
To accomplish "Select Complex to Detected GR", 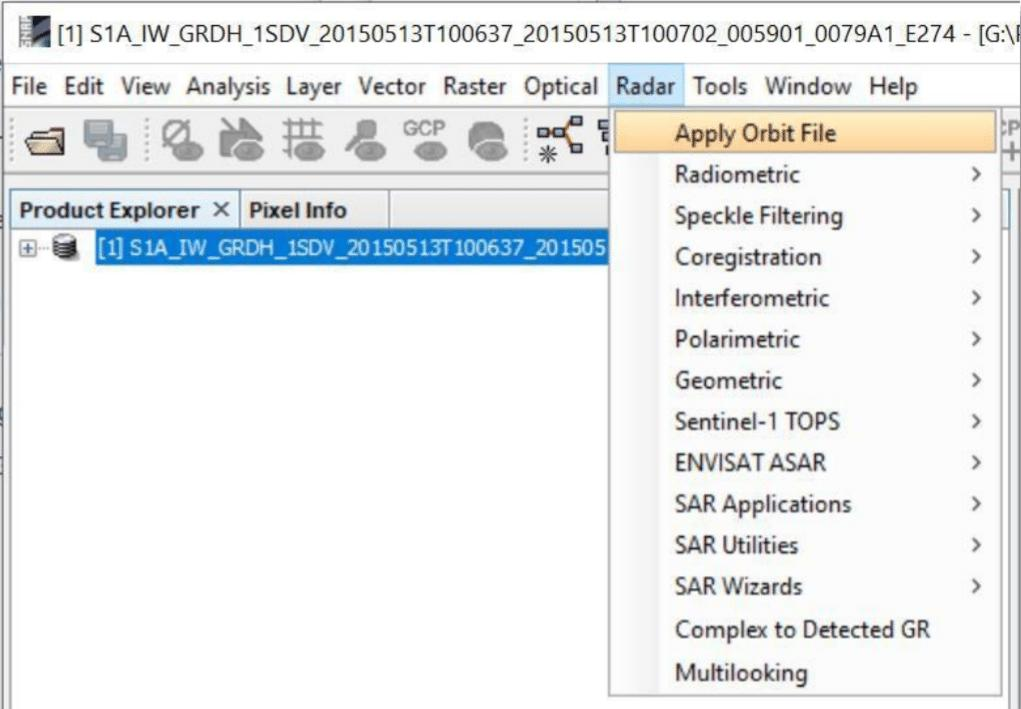I will pos(805,630).
